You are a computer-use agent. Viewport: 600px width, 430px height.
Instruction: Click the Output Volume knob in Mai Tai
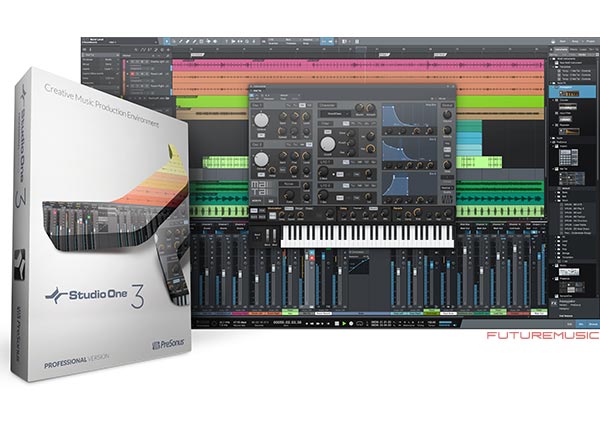(447, 115)
